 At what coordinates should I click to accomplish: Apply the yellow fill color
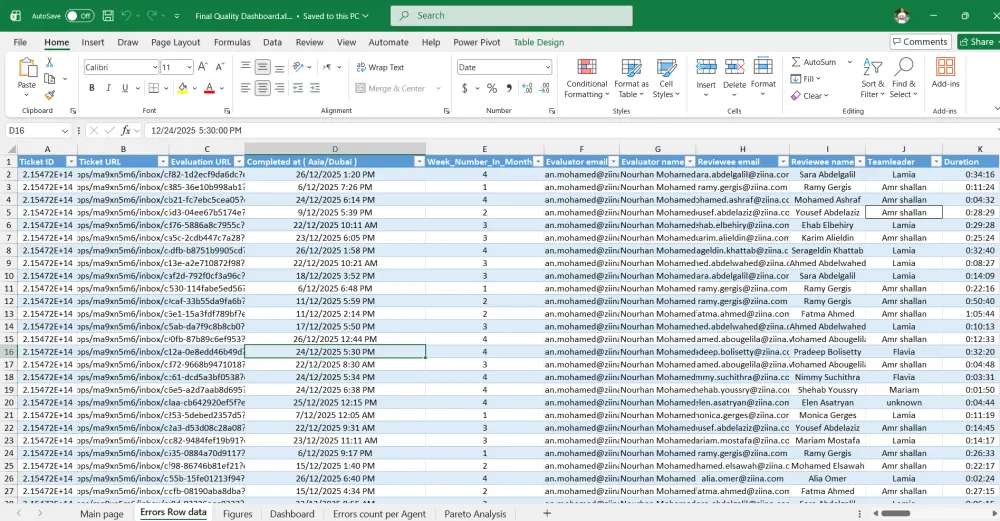(182, 88)
